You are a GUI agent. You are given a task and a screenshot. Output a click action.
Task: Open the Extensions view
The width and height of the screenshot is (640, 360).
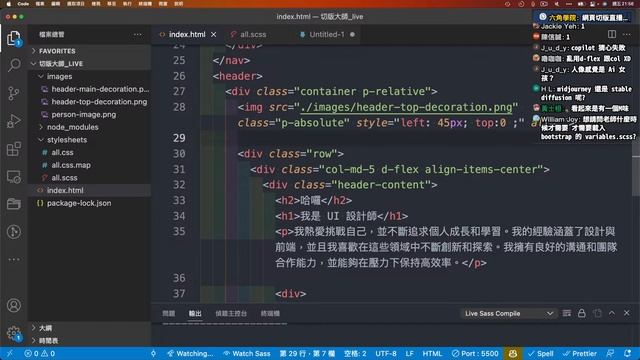click(x=14, y=149)
